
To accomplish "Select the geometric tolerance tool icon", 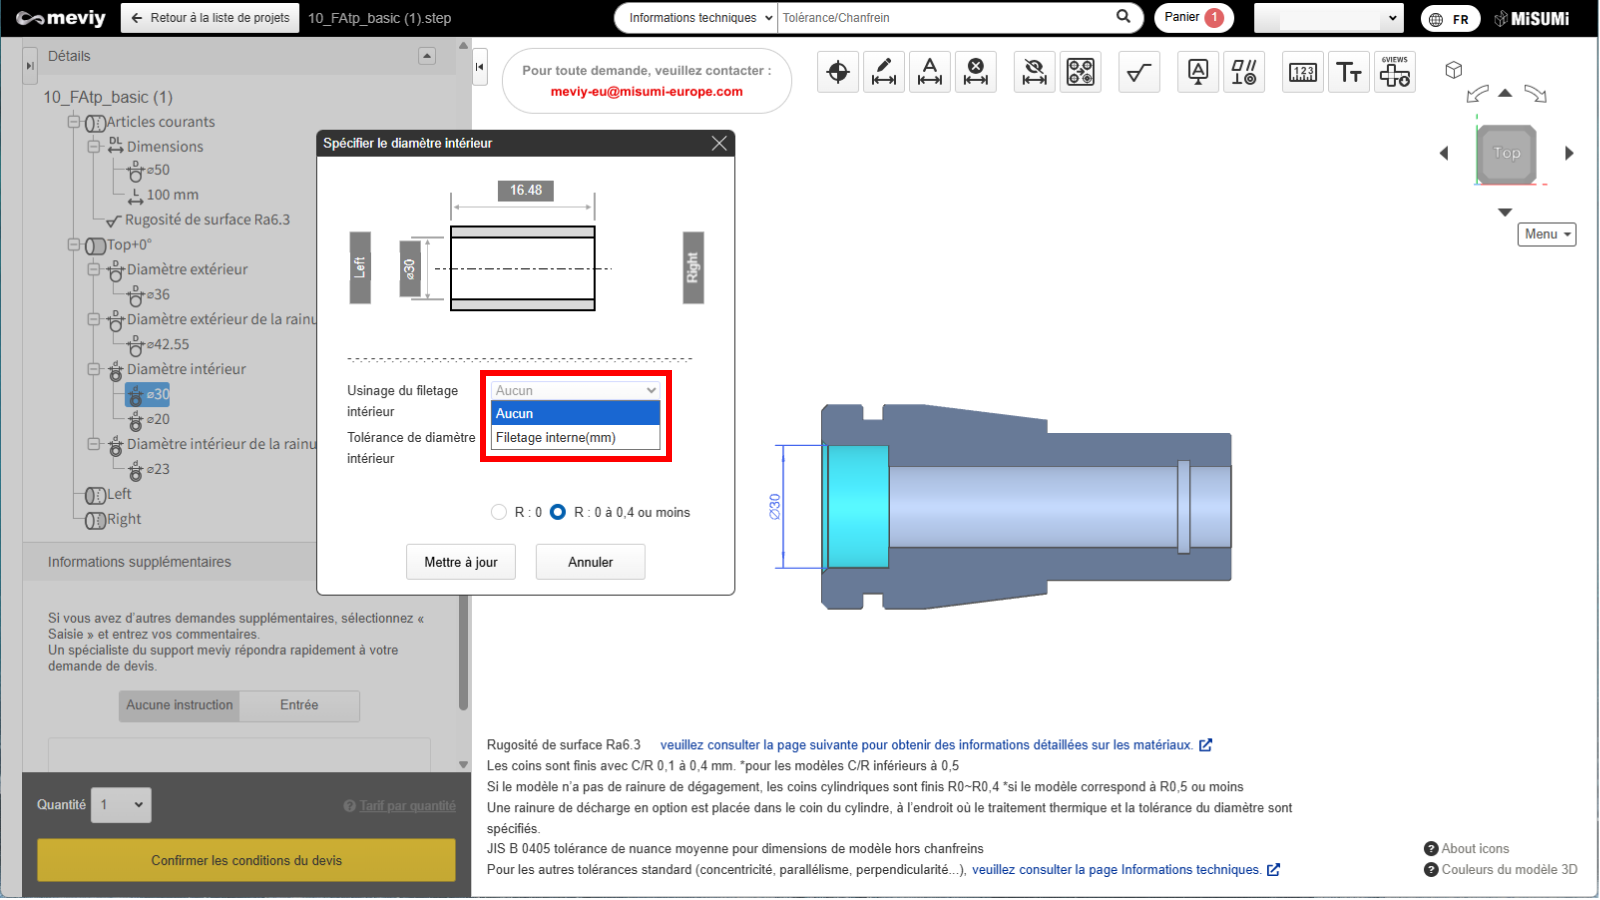I will point(1244,72).
